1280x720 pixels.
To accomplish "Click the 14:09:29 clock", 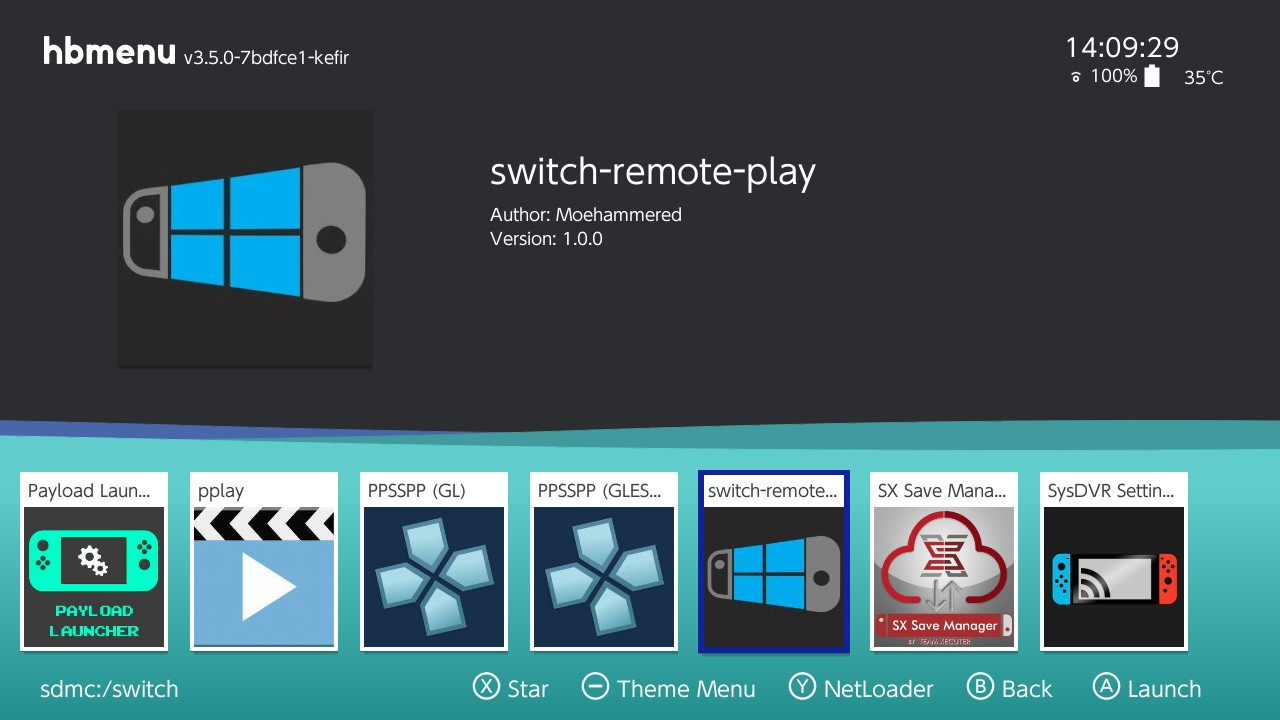I will 1122,47.
